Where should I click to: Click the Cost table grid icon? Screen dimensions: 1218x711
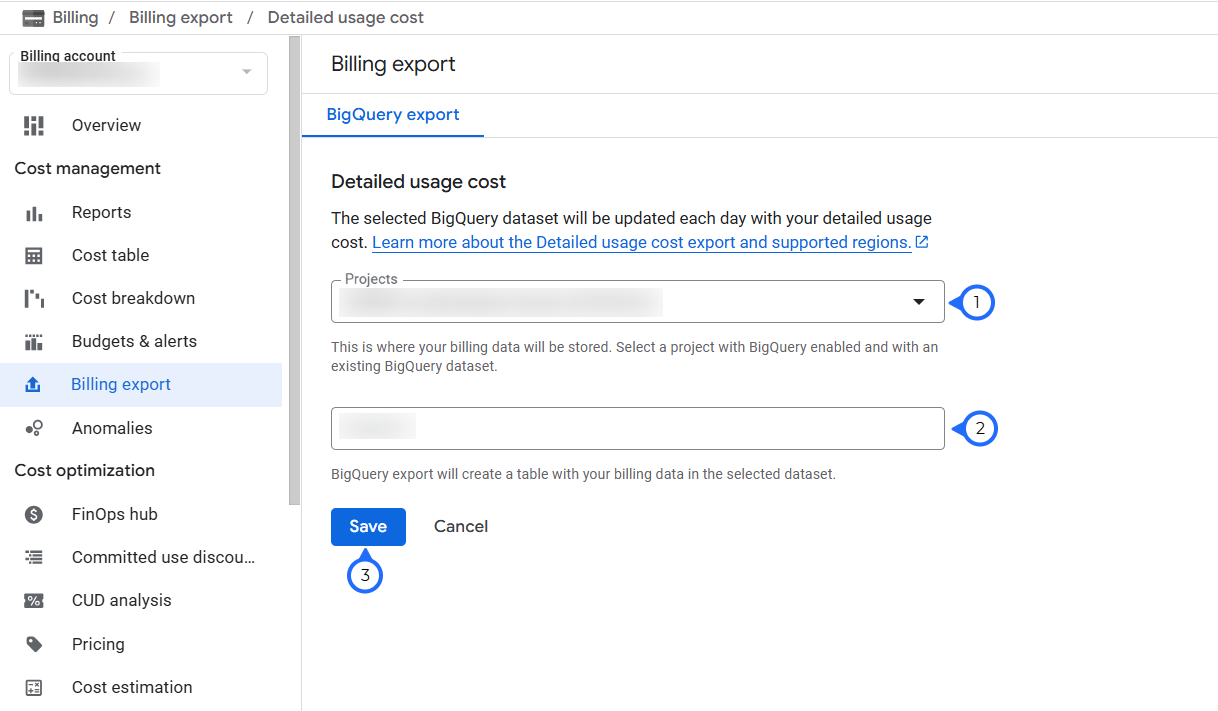pyautogui.click(x=34, y=255)
